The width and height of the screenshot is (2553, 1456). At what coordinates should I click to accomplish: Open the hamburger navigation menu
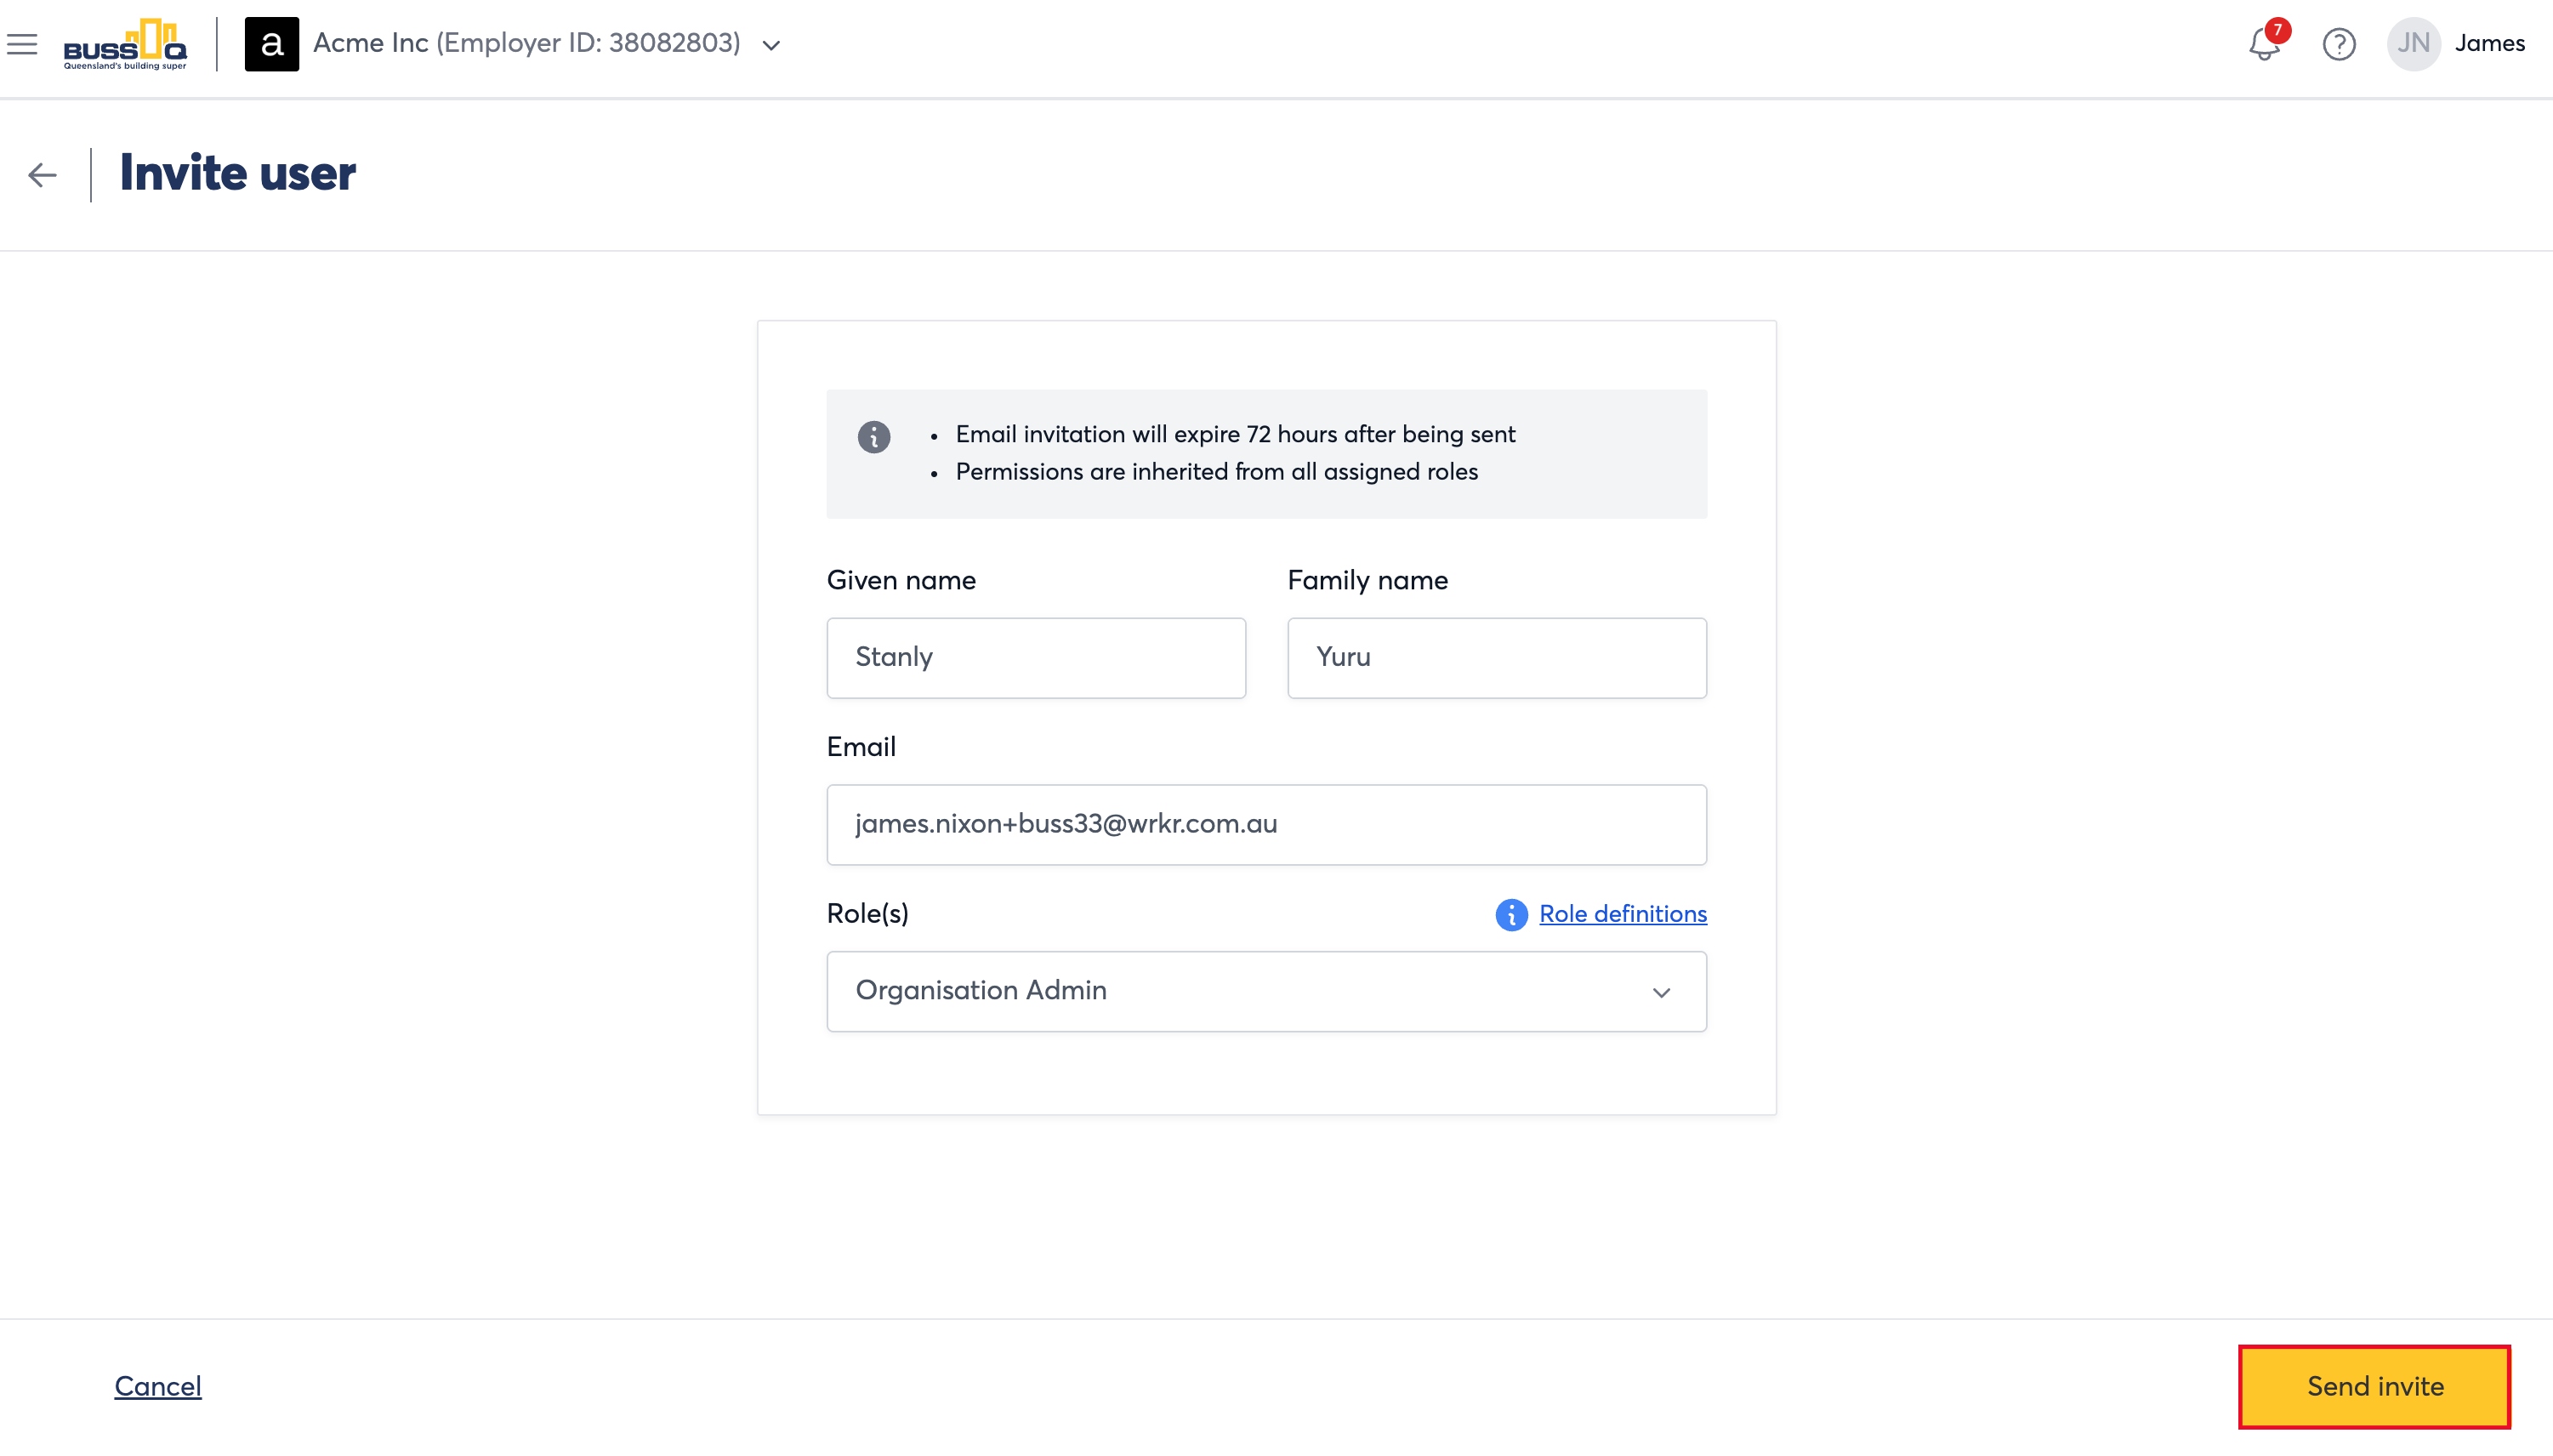(x=22, y=44)
